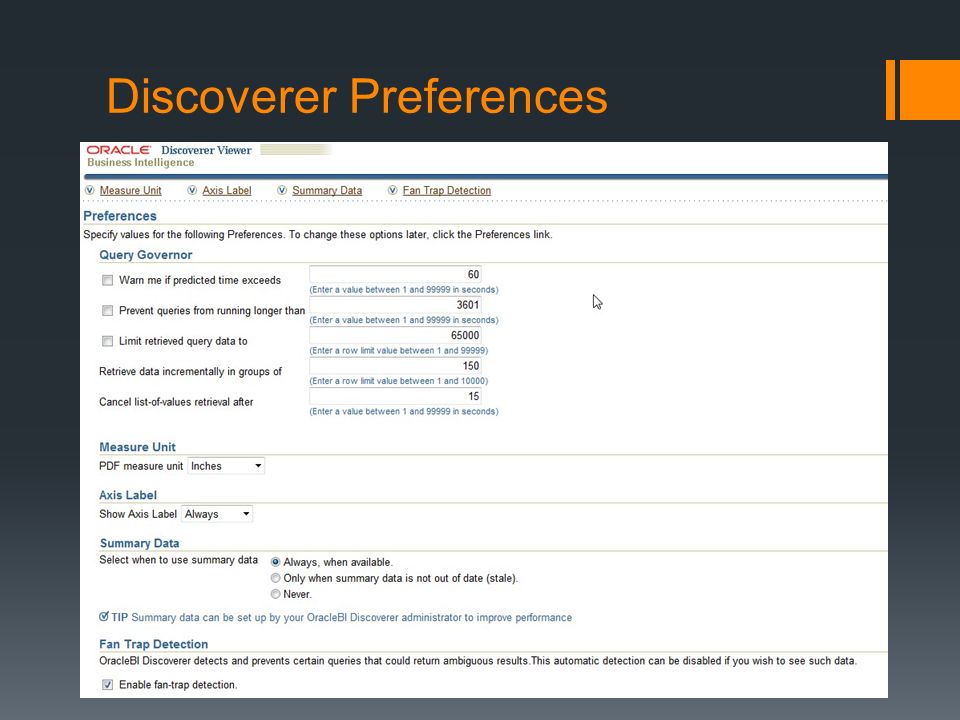
Task: Open the PDF measure unit dropdown
Action: 226,466
